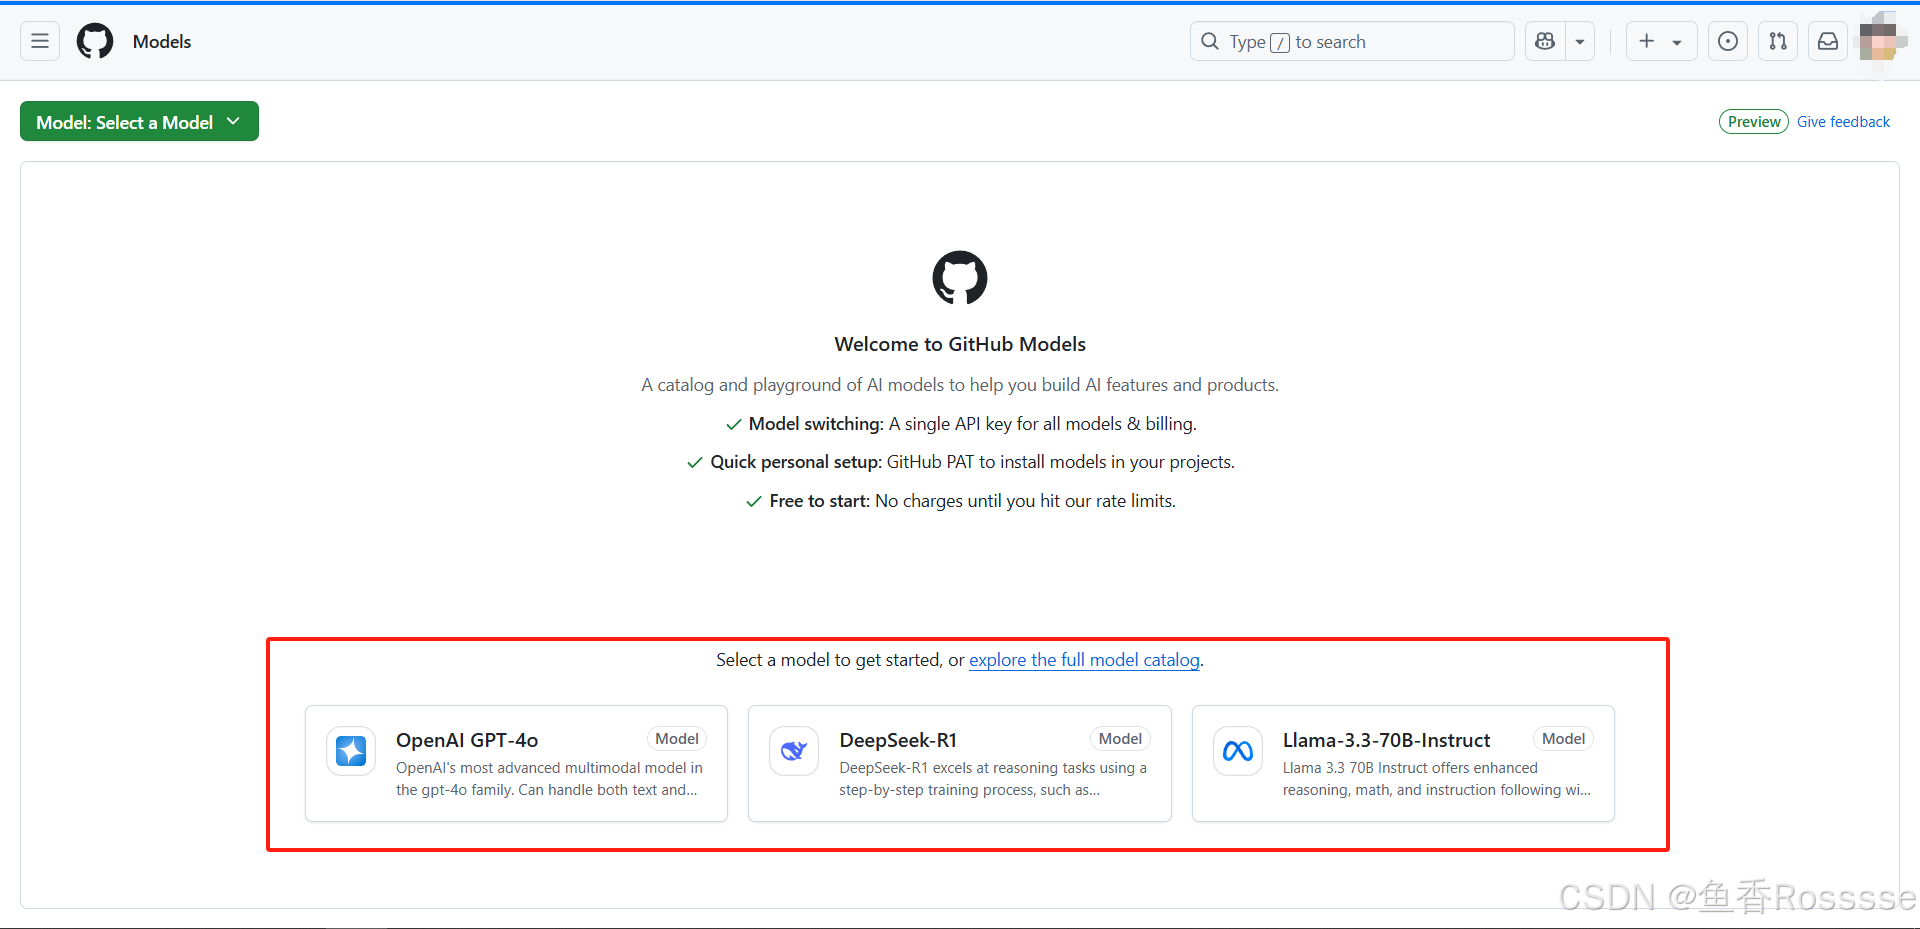Open the Model: Select a Model dropdown
1920x929 pixels.
click(x=139, y=121)
